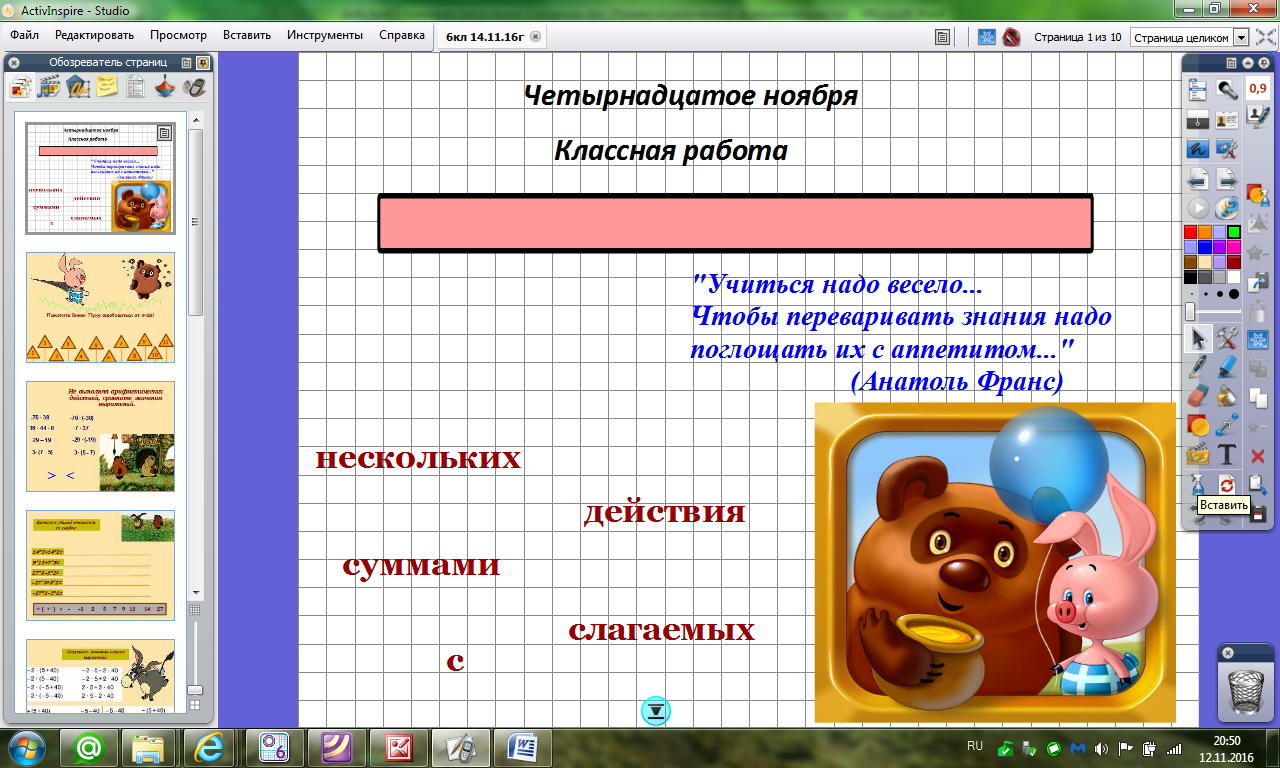
Task: Select the Connector tool
Action: click(x=1227, y=426)
